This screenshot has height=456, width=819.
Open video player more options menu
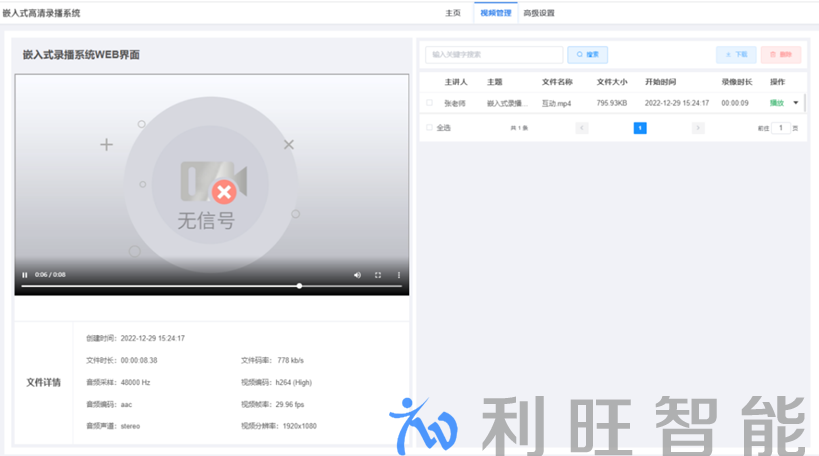pyautogui.click(x=399, y=274)
